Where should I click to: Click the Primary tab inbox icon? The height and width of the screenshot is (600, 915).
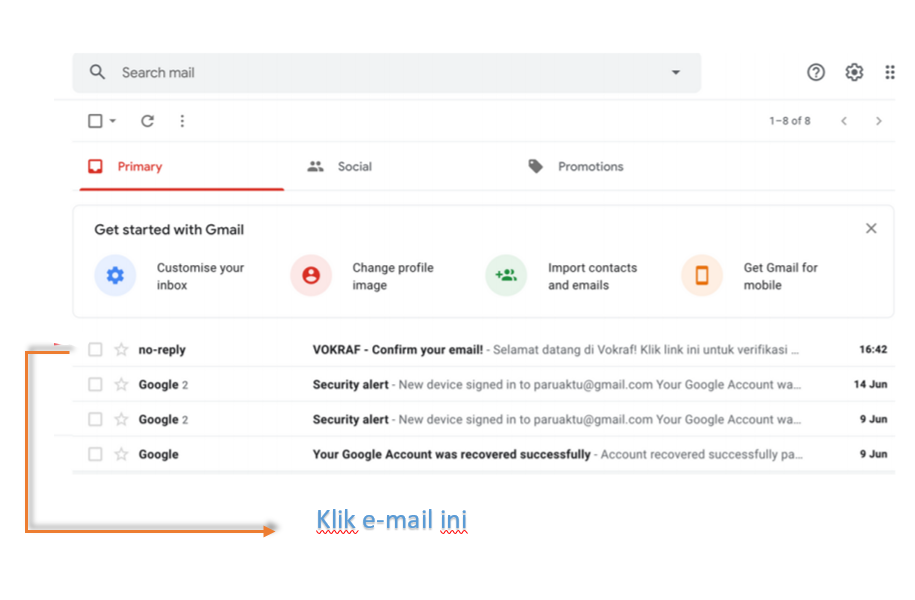[x=95, y=166]
